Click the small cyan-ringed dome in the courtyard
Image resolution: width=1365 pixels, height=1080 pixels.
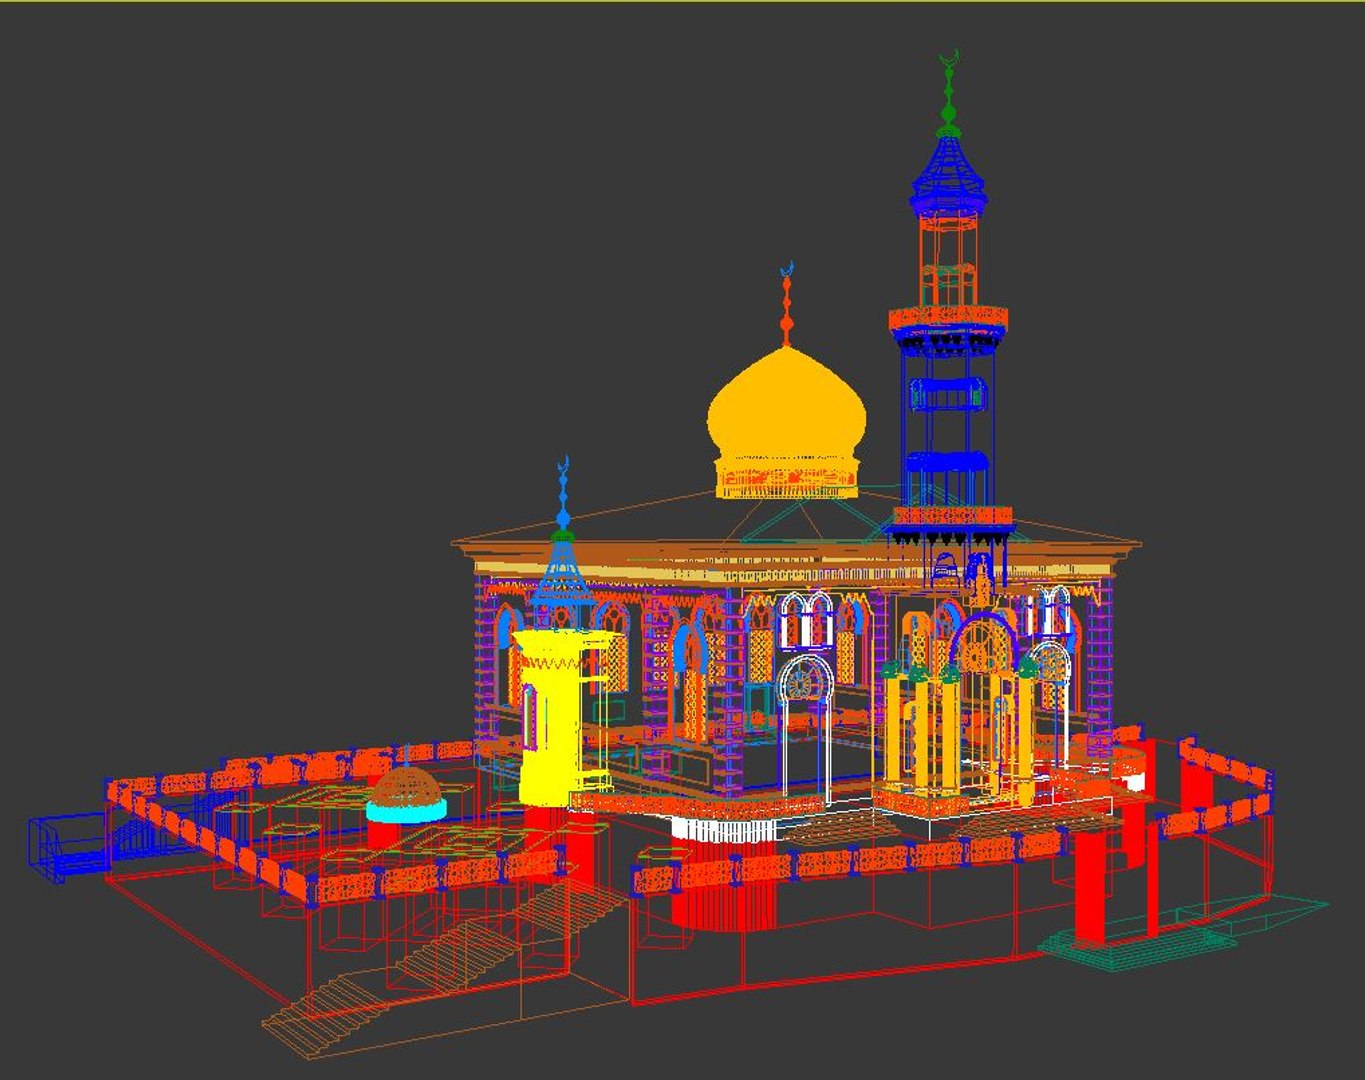click(x=405, y=796)
